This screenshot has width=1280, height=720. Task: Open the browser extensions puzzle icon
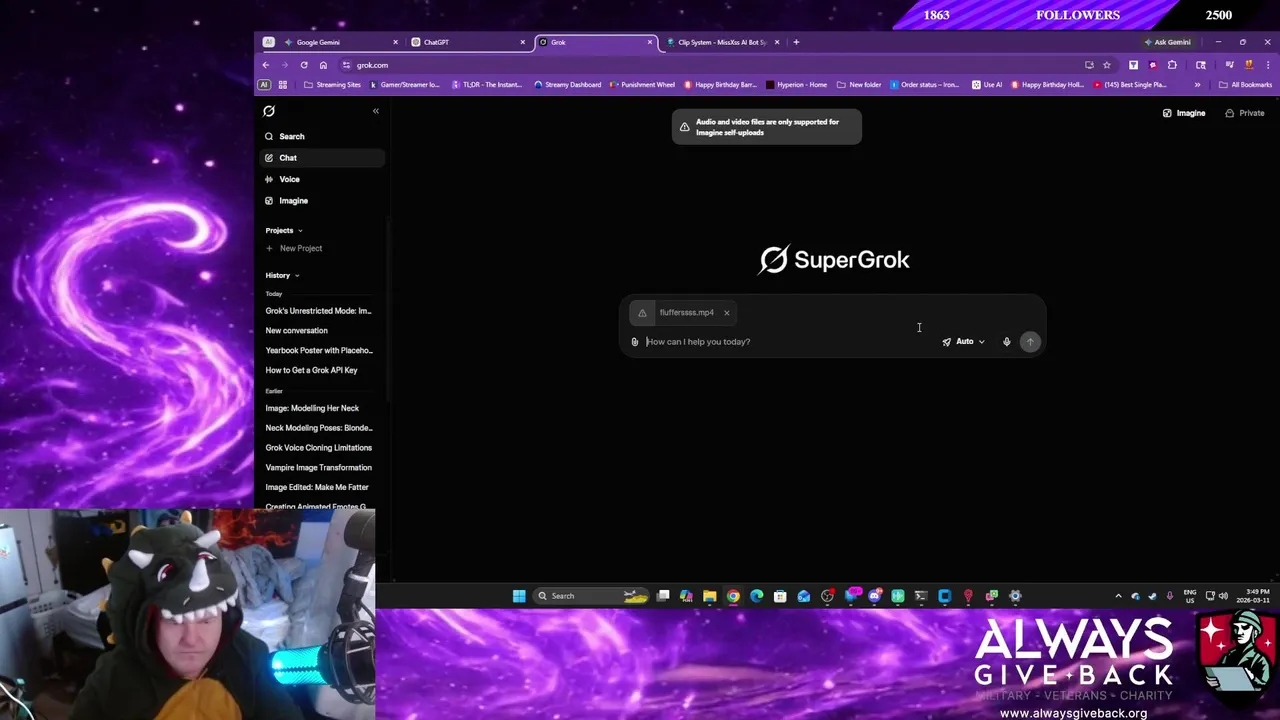pos(1172,65)
